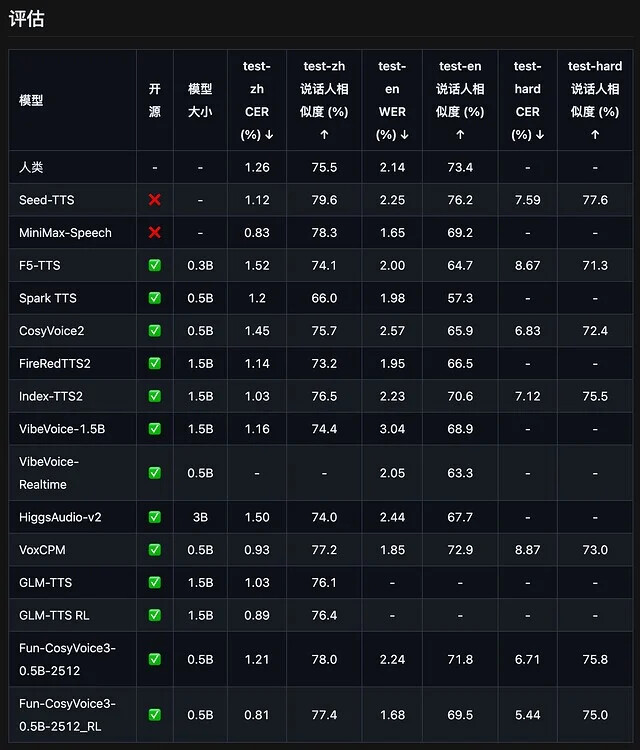Image resolution: width=640 pixels, height=750 pixels.
Task: Click the 评估 section heading
Action: click(x=27, y=19)
